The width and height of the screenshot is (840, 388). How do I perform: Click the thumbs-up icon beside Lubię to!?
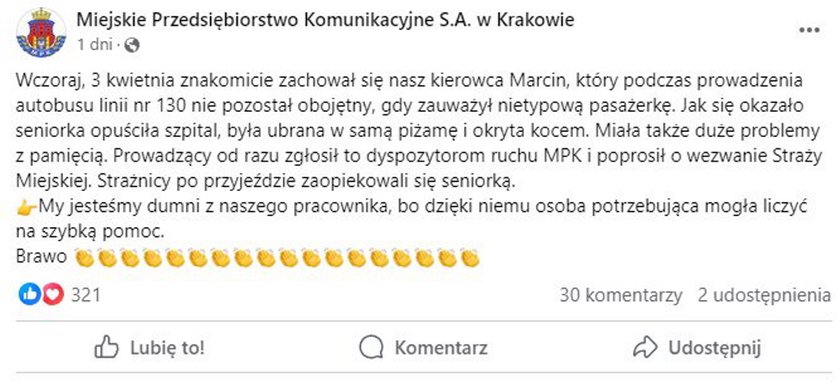(106, 347)
